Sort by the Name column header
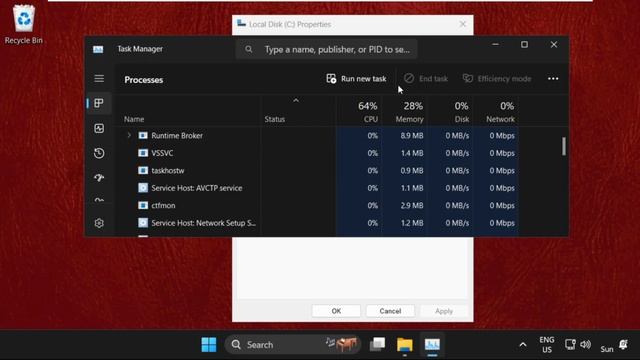Image resolution: width=640 pixels, height=360 pixels. click(x=134, y=119)
